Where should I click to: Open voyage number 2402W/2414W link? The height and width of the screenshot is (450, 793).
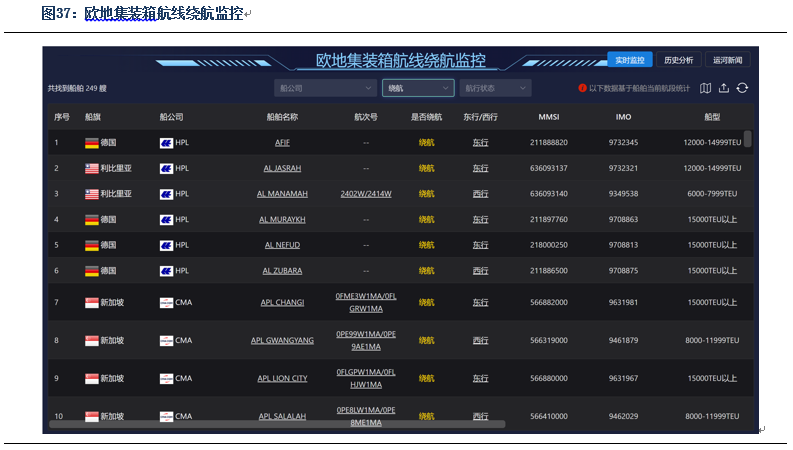366,194
